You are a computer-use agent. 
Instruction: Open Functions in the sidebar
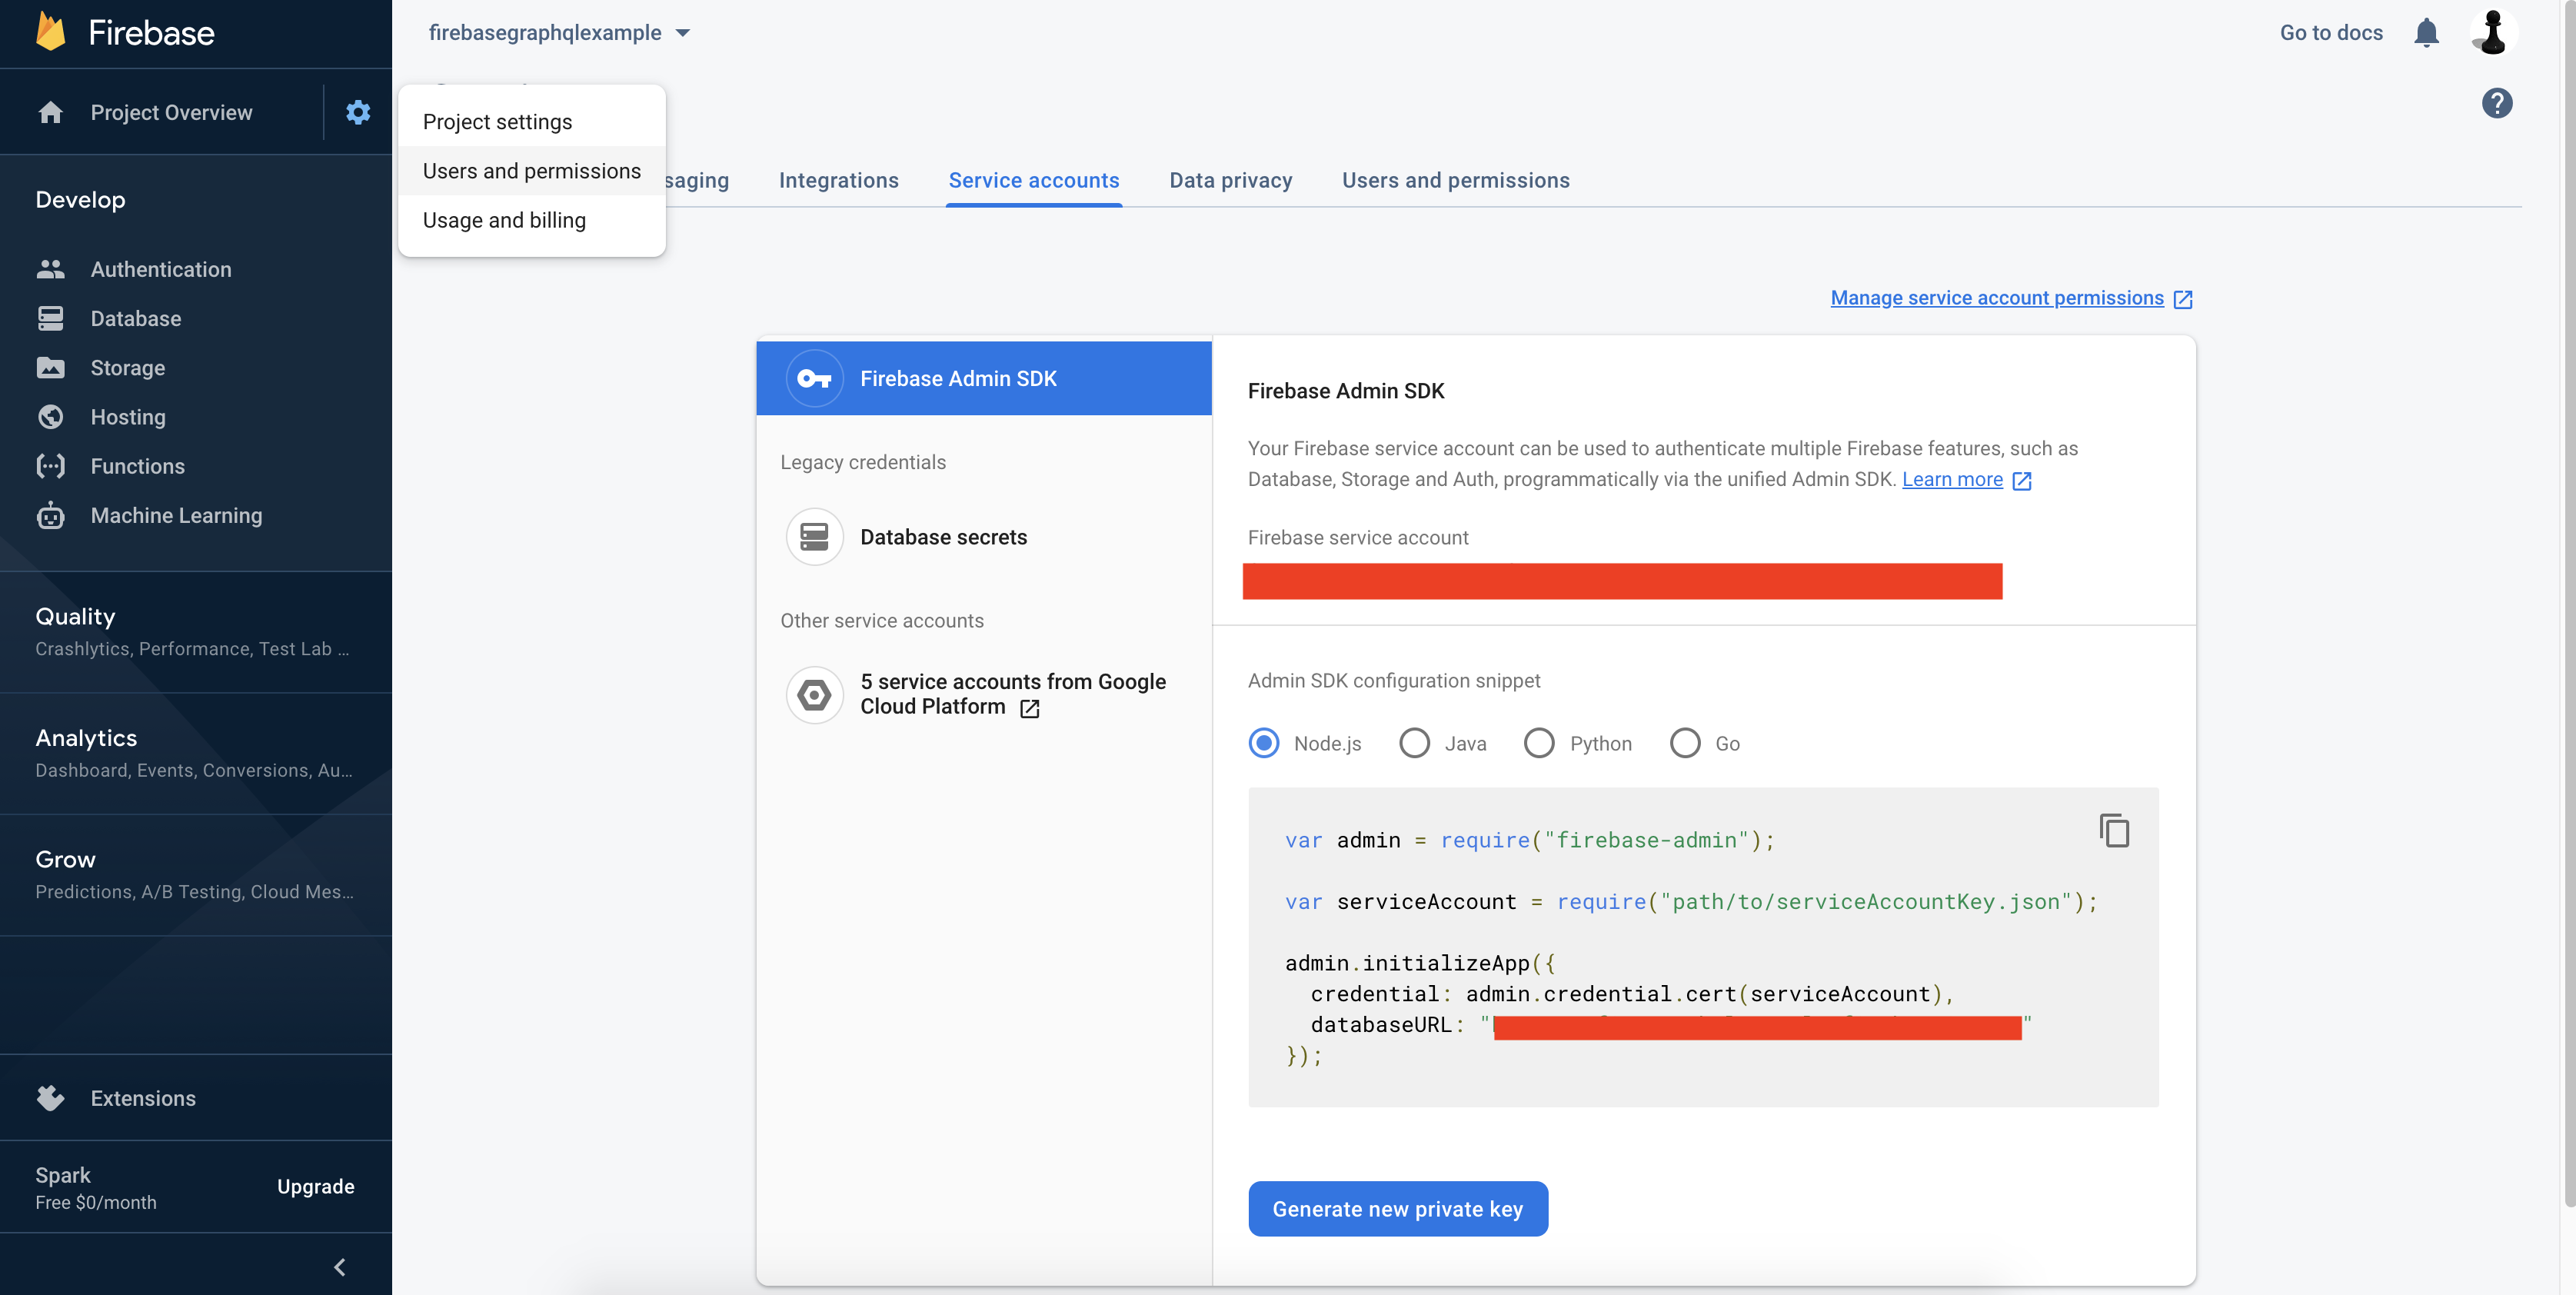click(137, 466)
